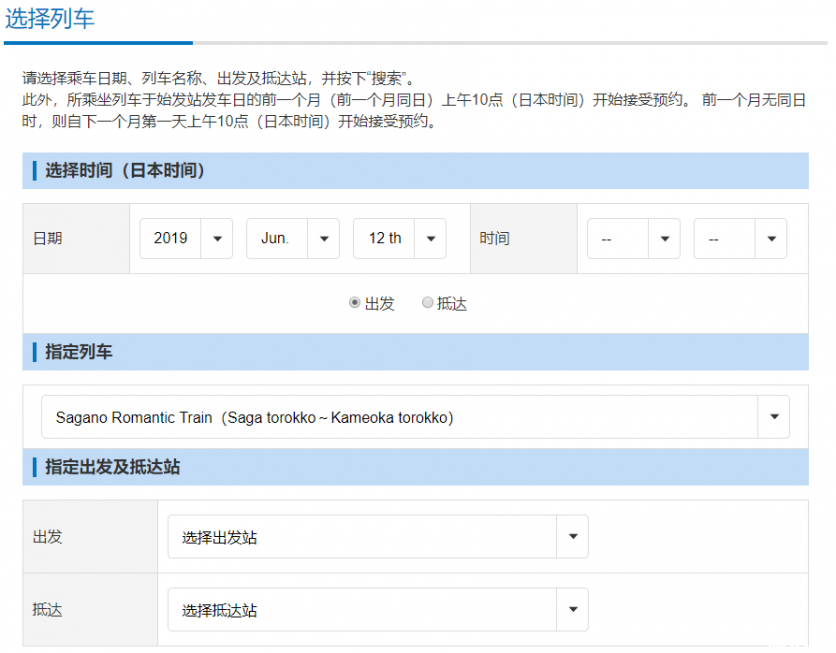Click the 时间 label cell

point(524,238)
